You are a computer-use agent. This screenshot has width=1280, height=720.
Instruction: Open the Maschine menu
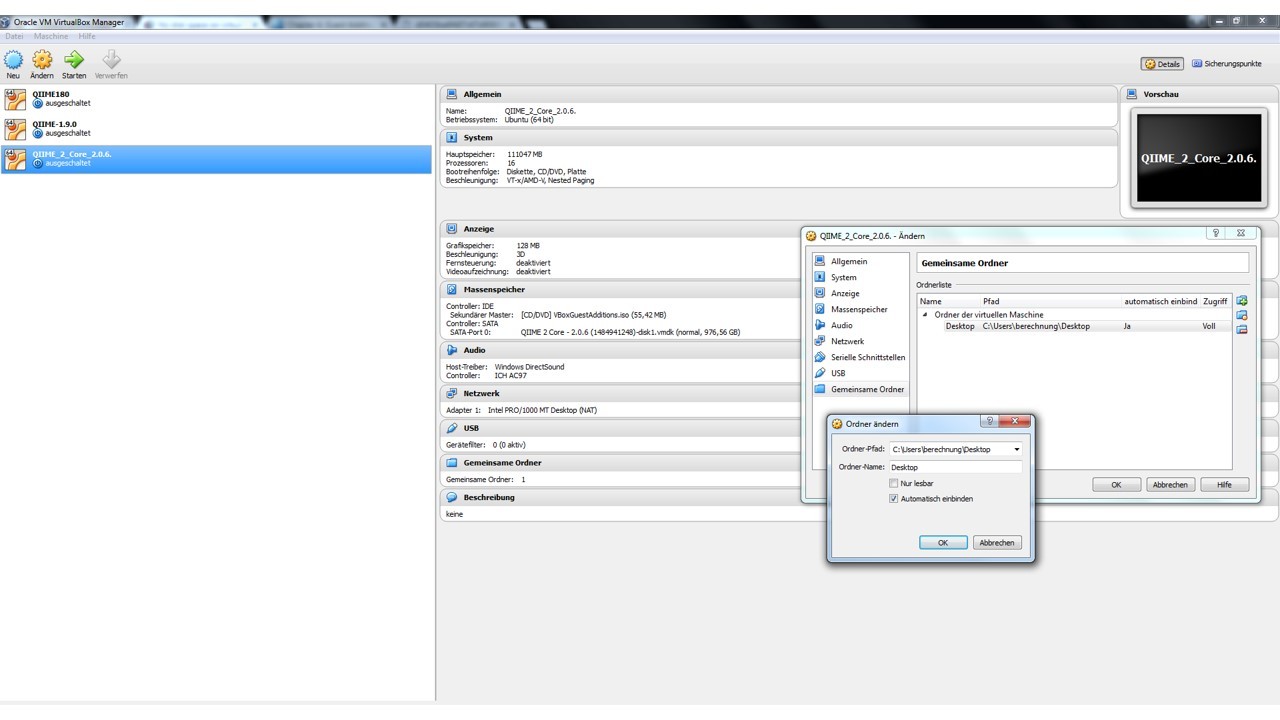(x=51, y=36)
